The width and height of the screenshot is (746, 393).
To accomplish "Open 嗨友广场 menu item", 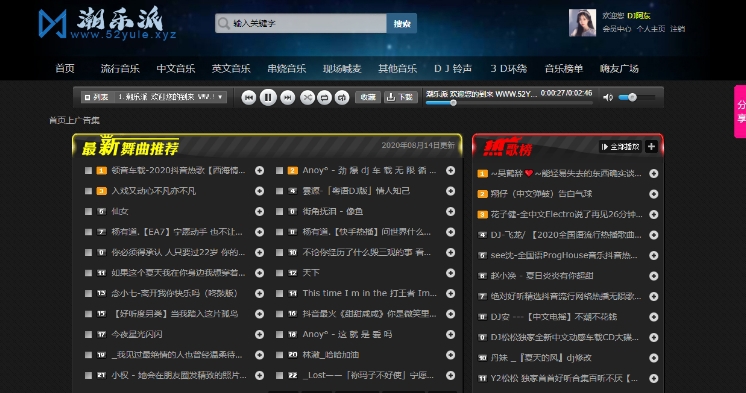I will click(619, 69).
